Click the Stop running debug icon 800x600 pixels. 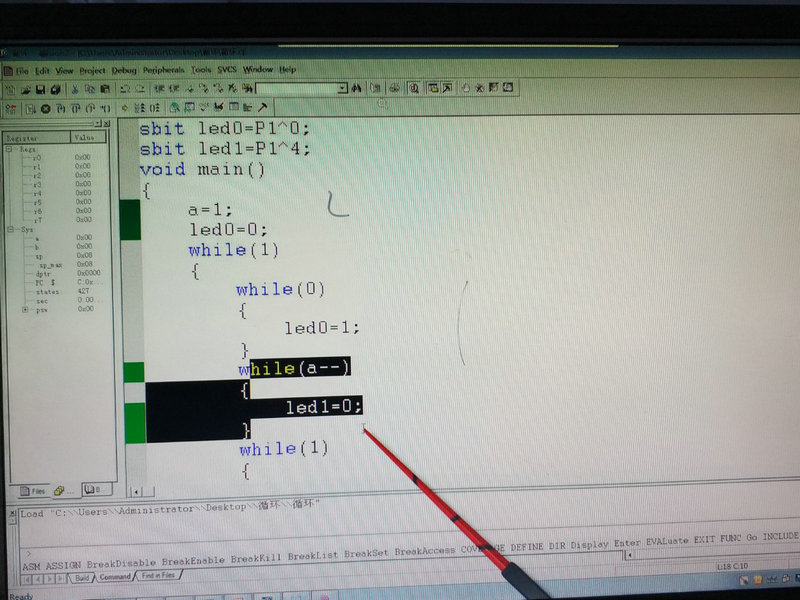click(x=46, y=109)
